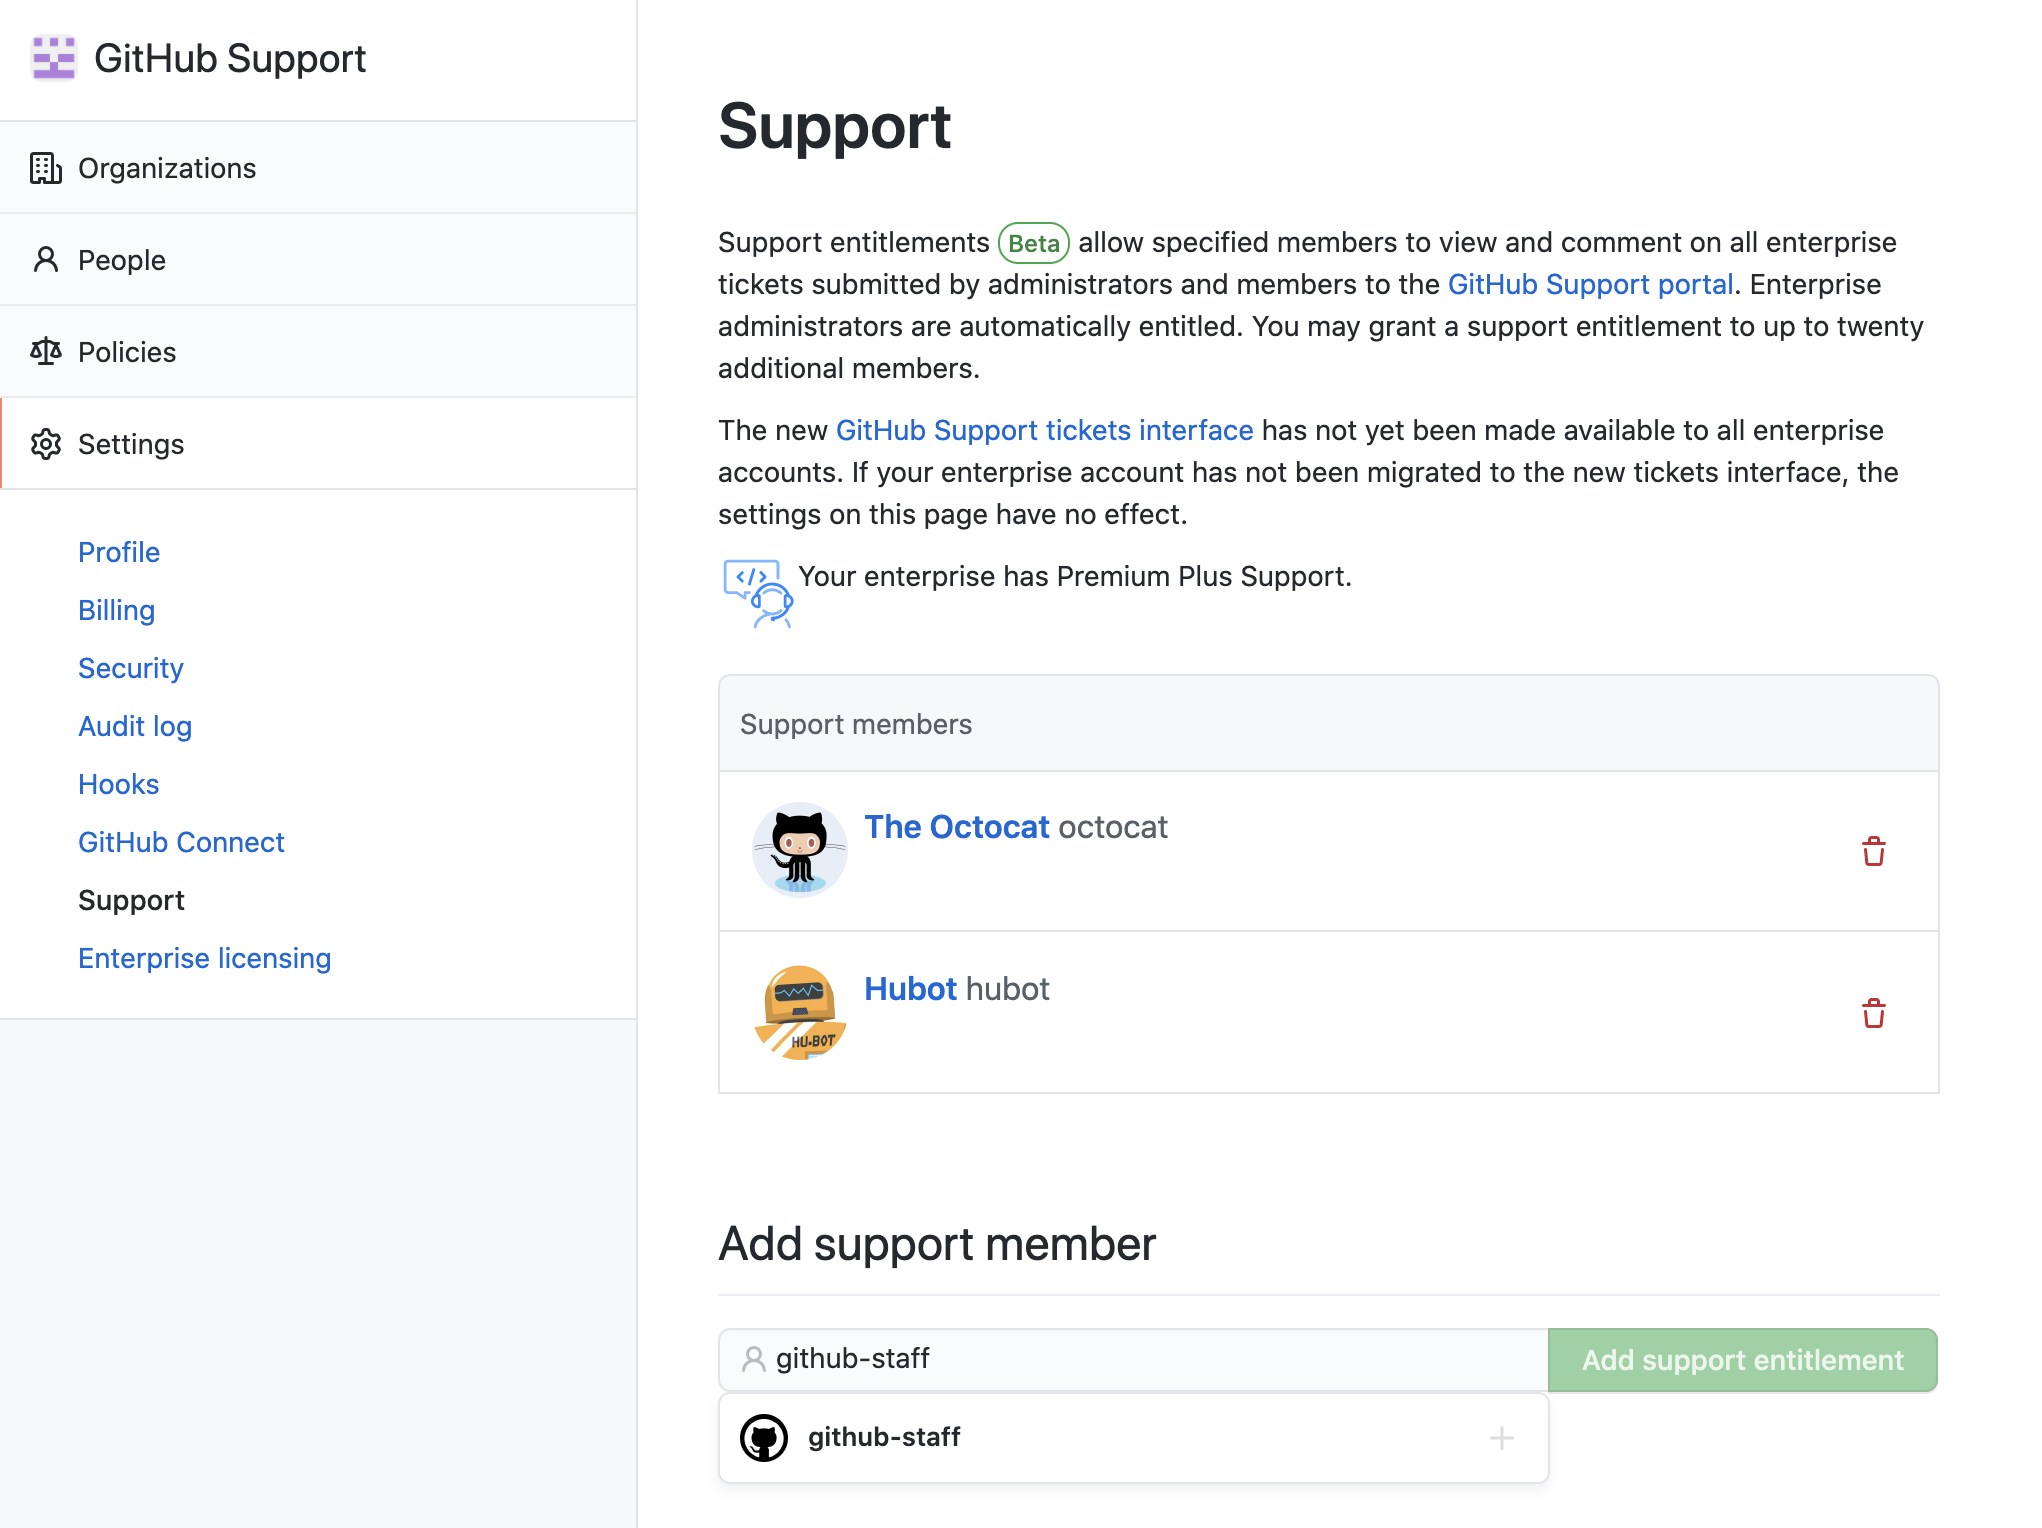Screen dimensions: 2042x1528
Task: Open The Octocat profile link
Action: coord(956,827)
